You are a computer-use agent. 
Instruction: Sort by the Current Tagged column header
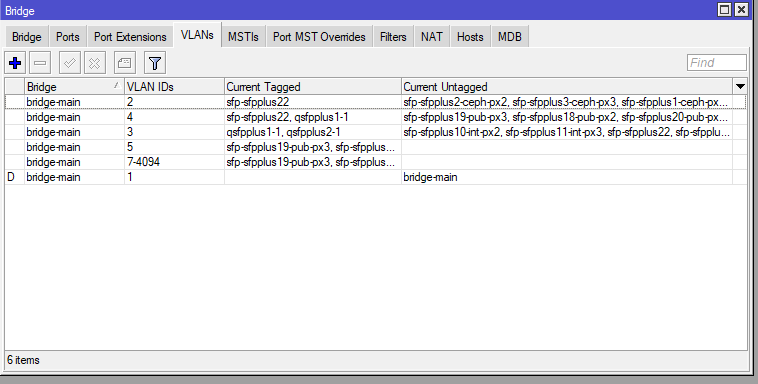tap(313, 87)
